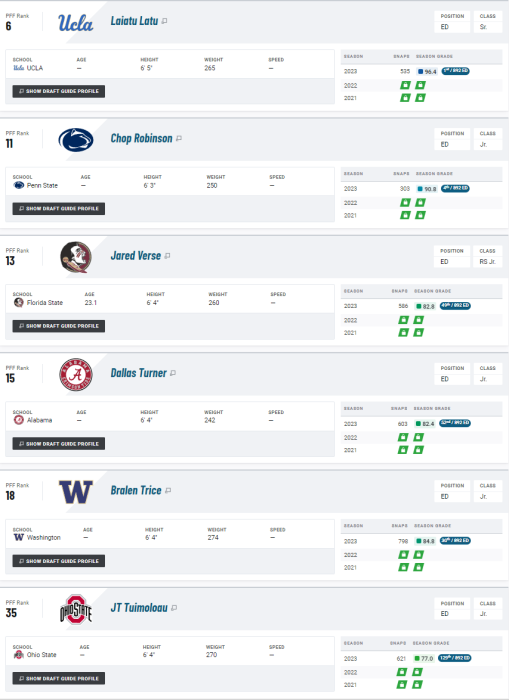Click JT Tuimoloau's 2023 ED rank badge

pyautogui.click(x=455, y=658)
